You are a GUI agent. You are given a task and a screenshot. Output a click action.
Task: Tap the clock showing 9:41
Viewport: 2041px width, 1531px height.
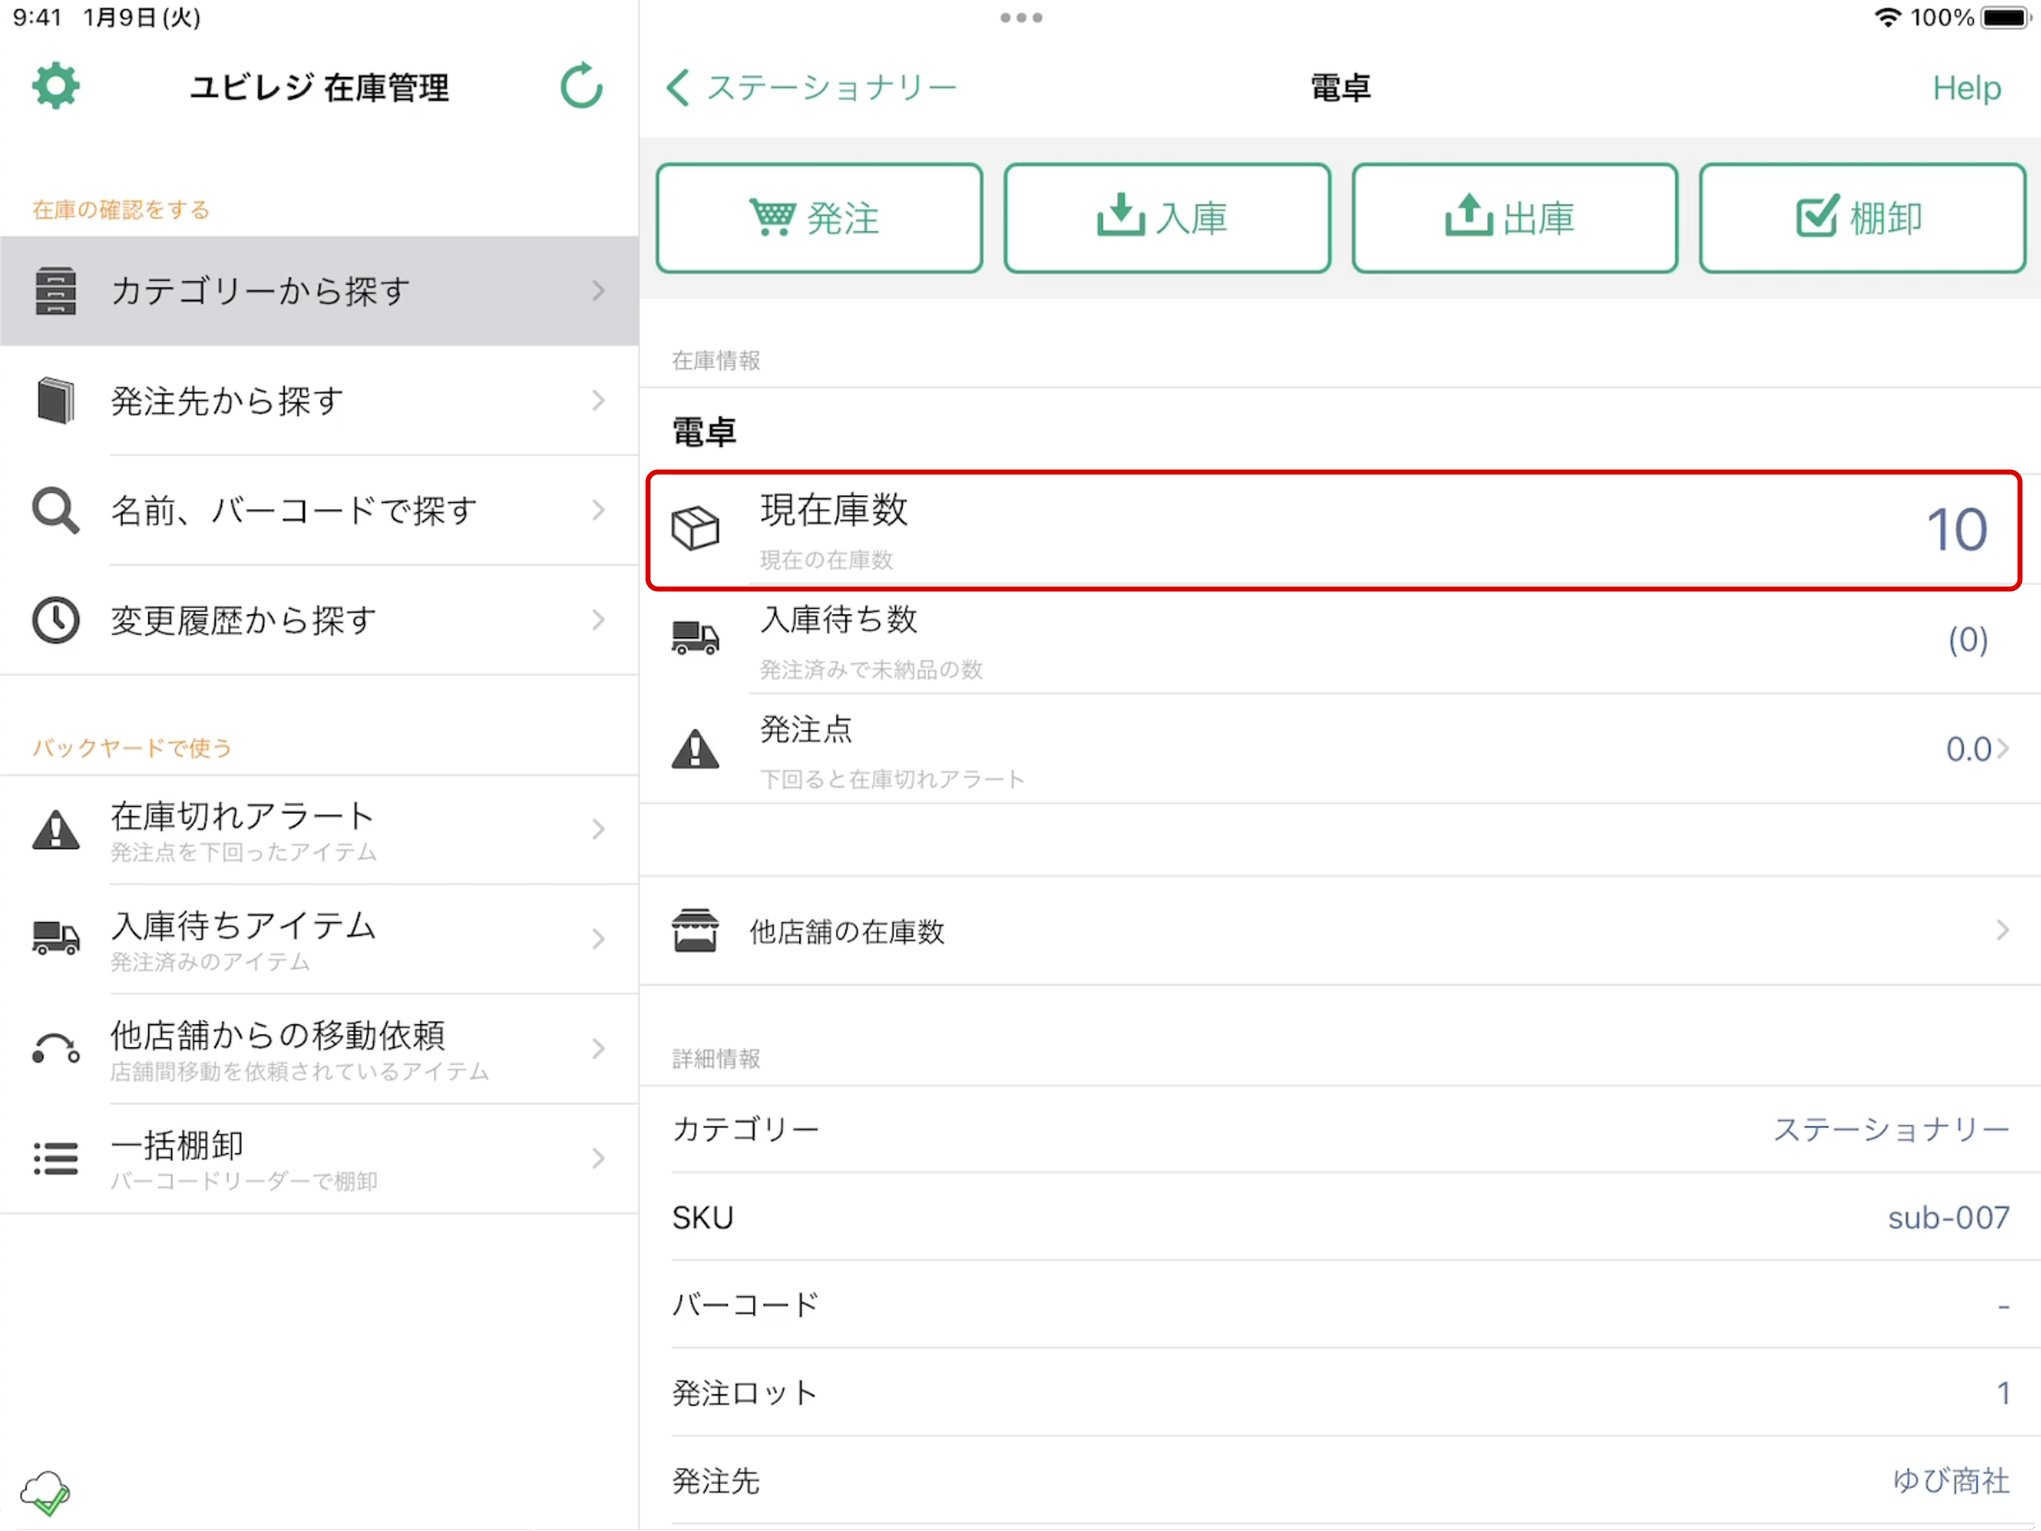38,17
